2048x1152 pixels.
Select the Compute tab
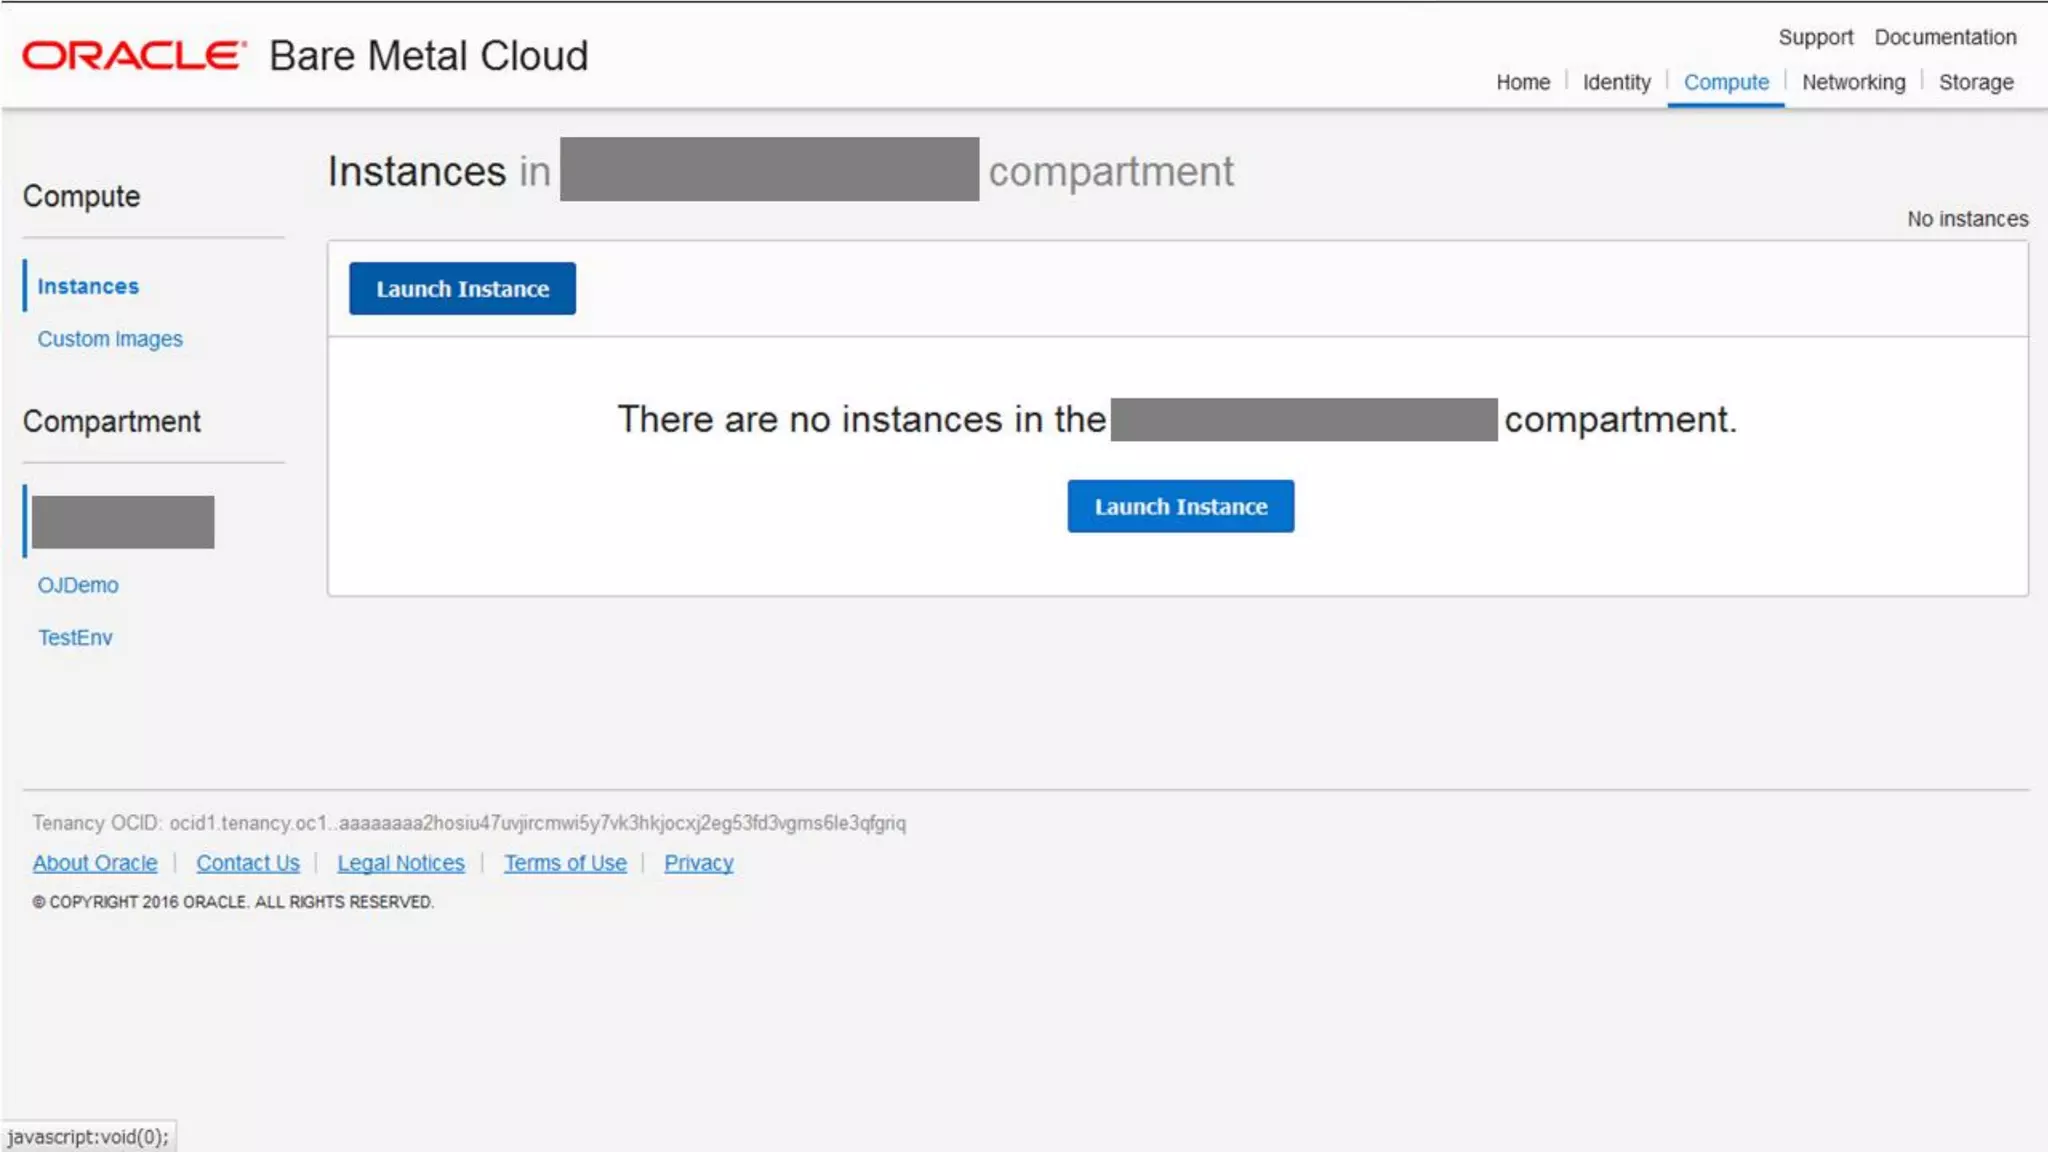[x=1726, y=82]
